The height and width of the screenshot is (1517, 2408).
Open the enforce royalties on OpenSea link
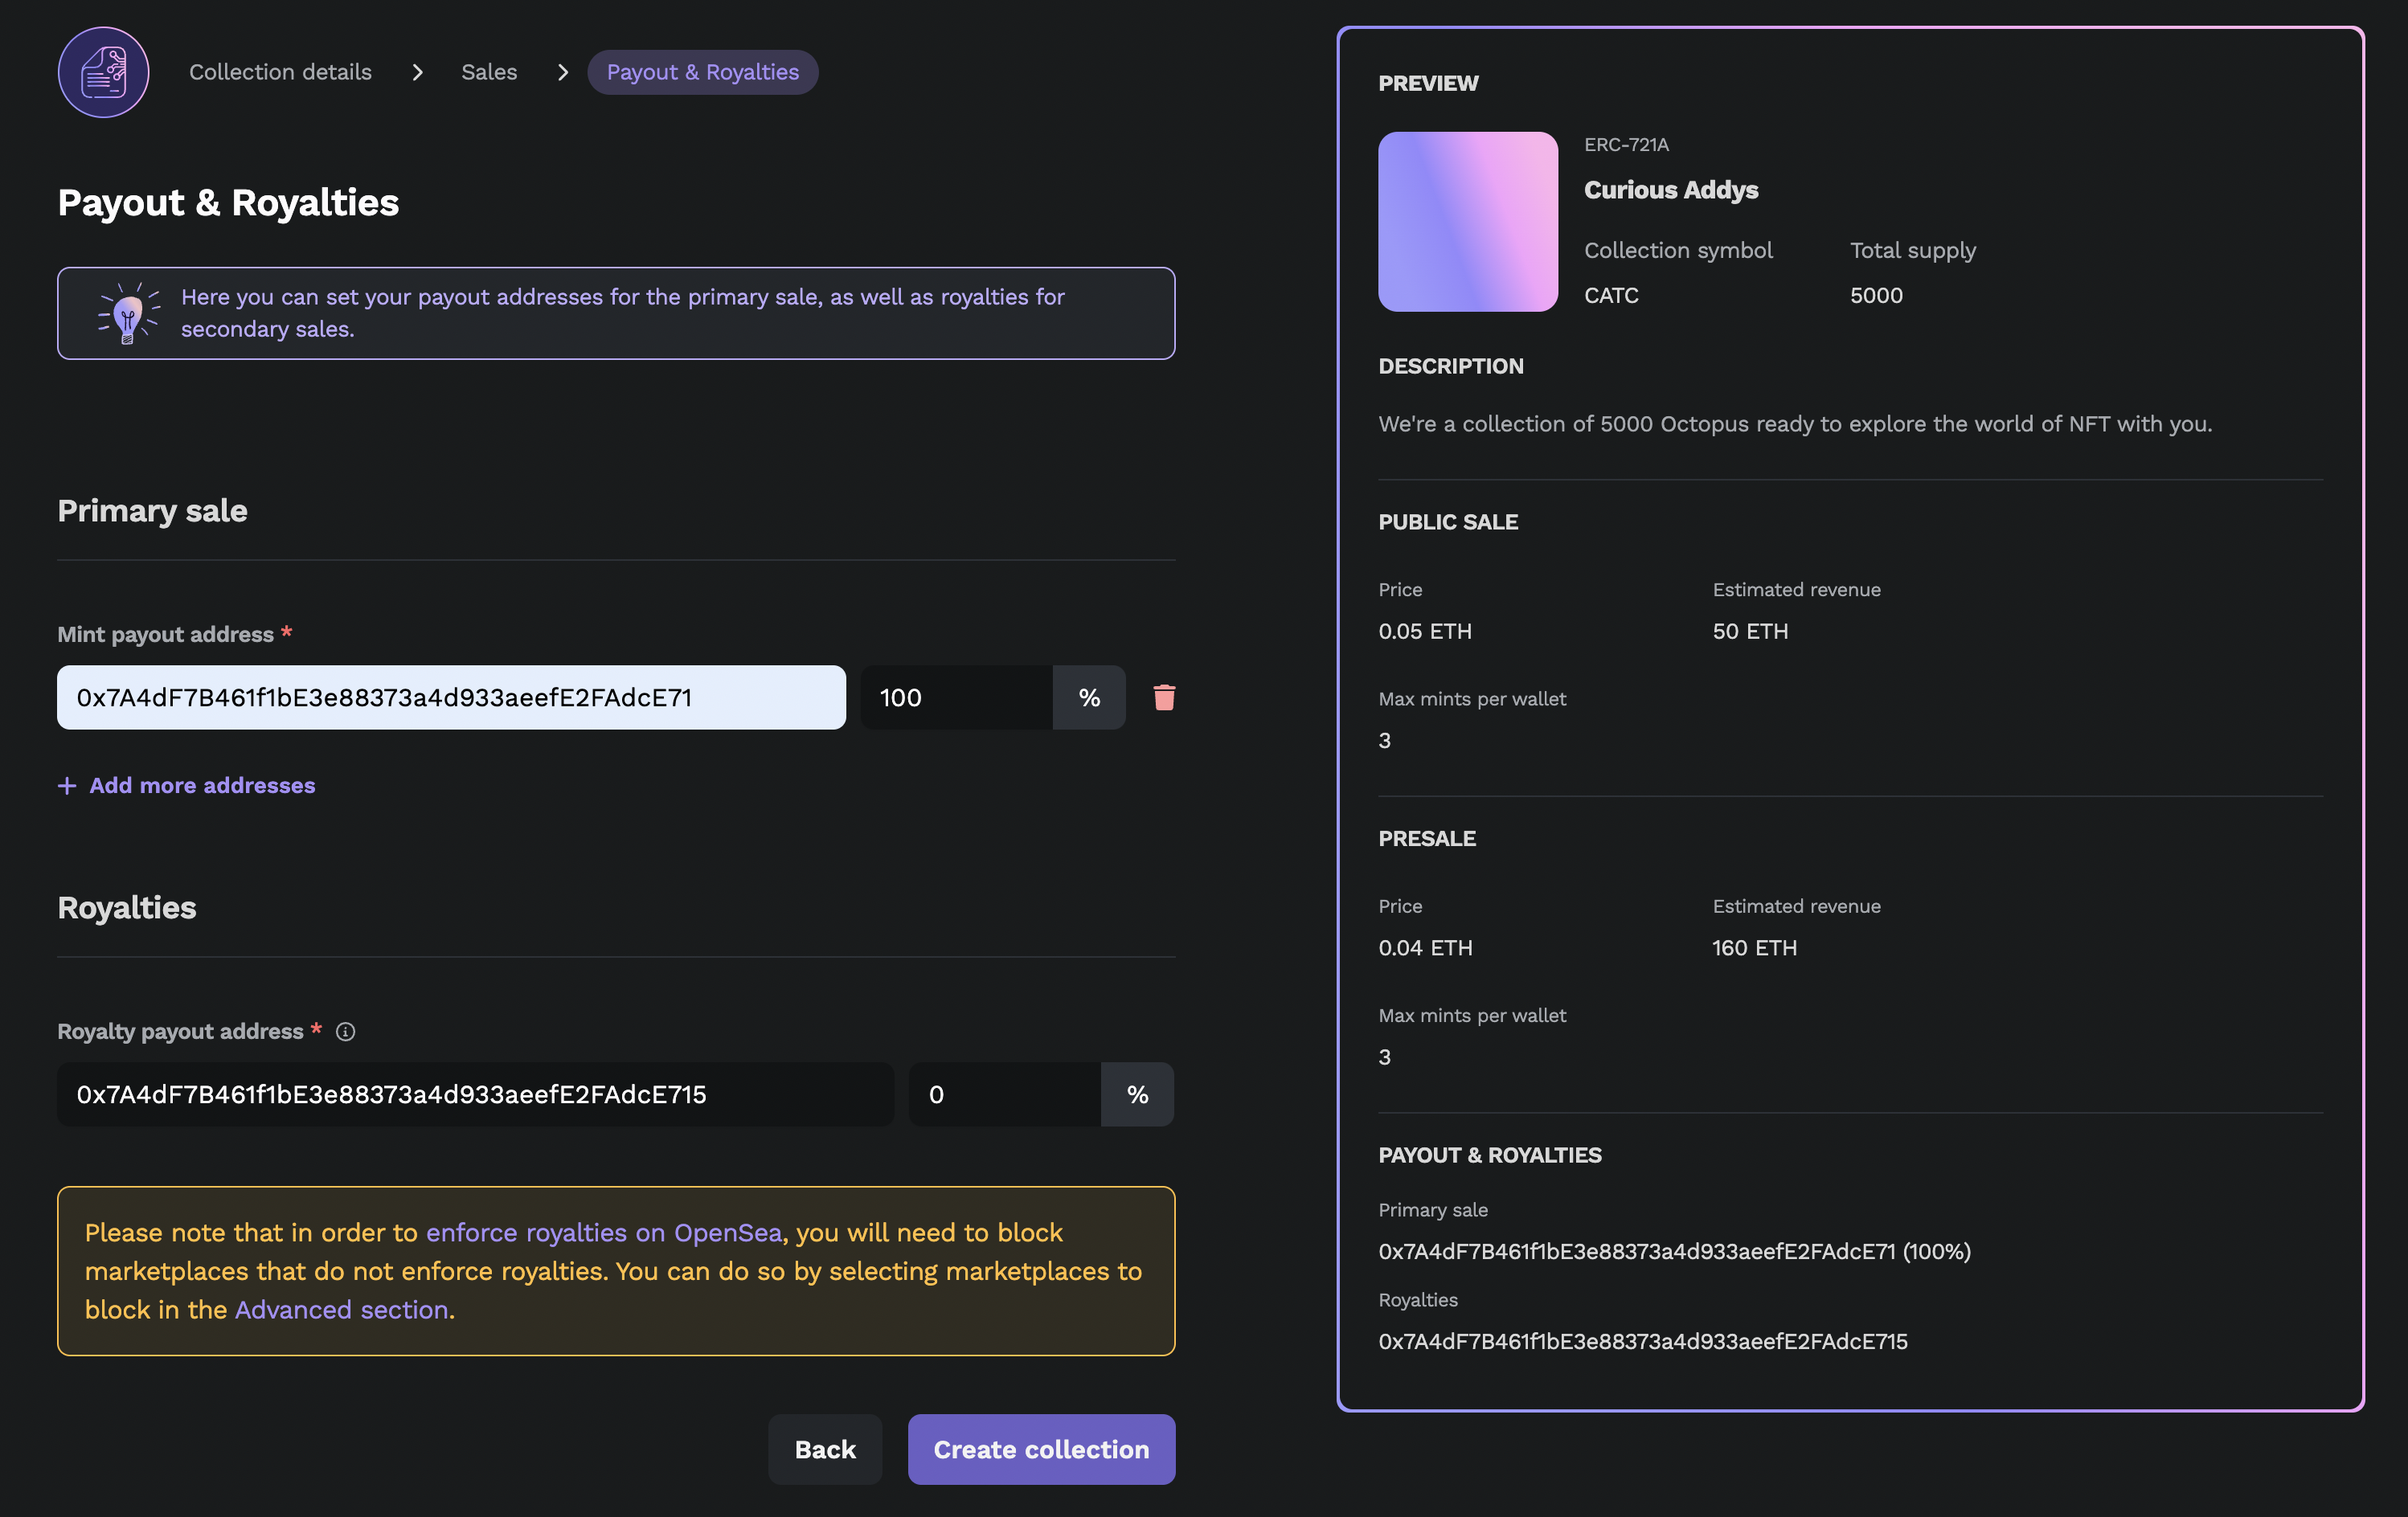[603, 1232]
